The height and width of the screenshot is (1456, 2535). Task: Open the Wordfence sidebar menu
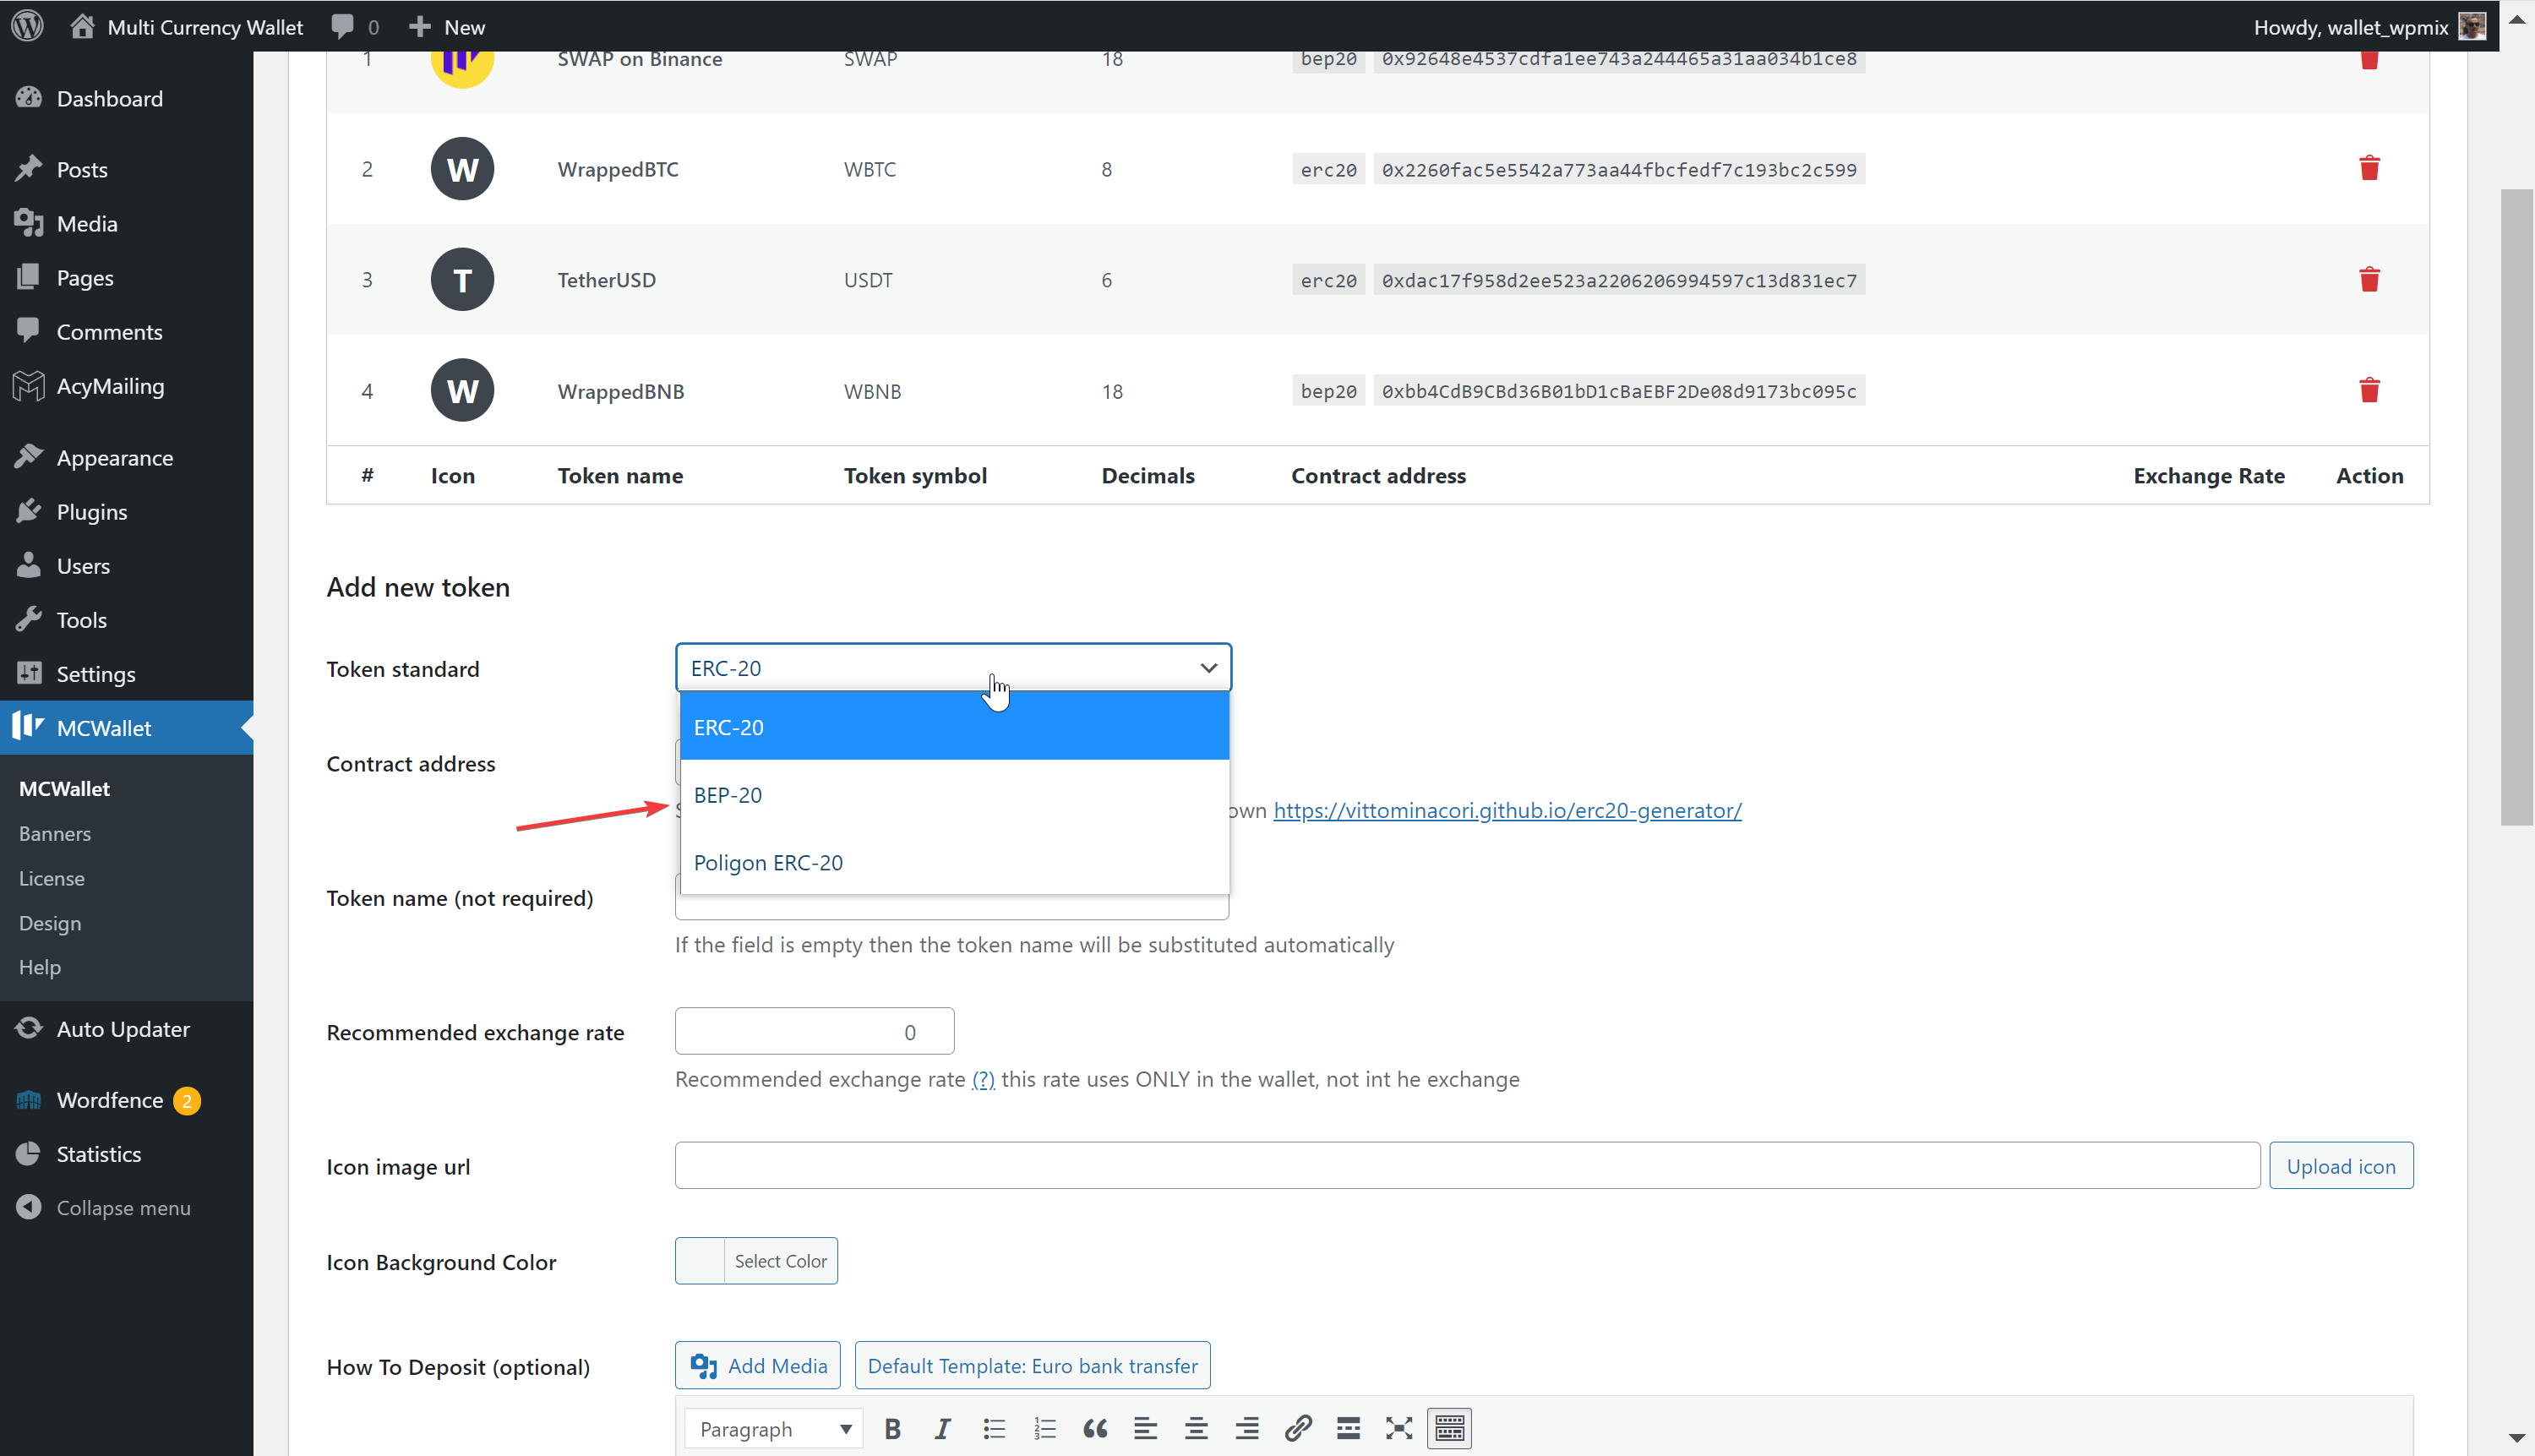click(108, 1099)
